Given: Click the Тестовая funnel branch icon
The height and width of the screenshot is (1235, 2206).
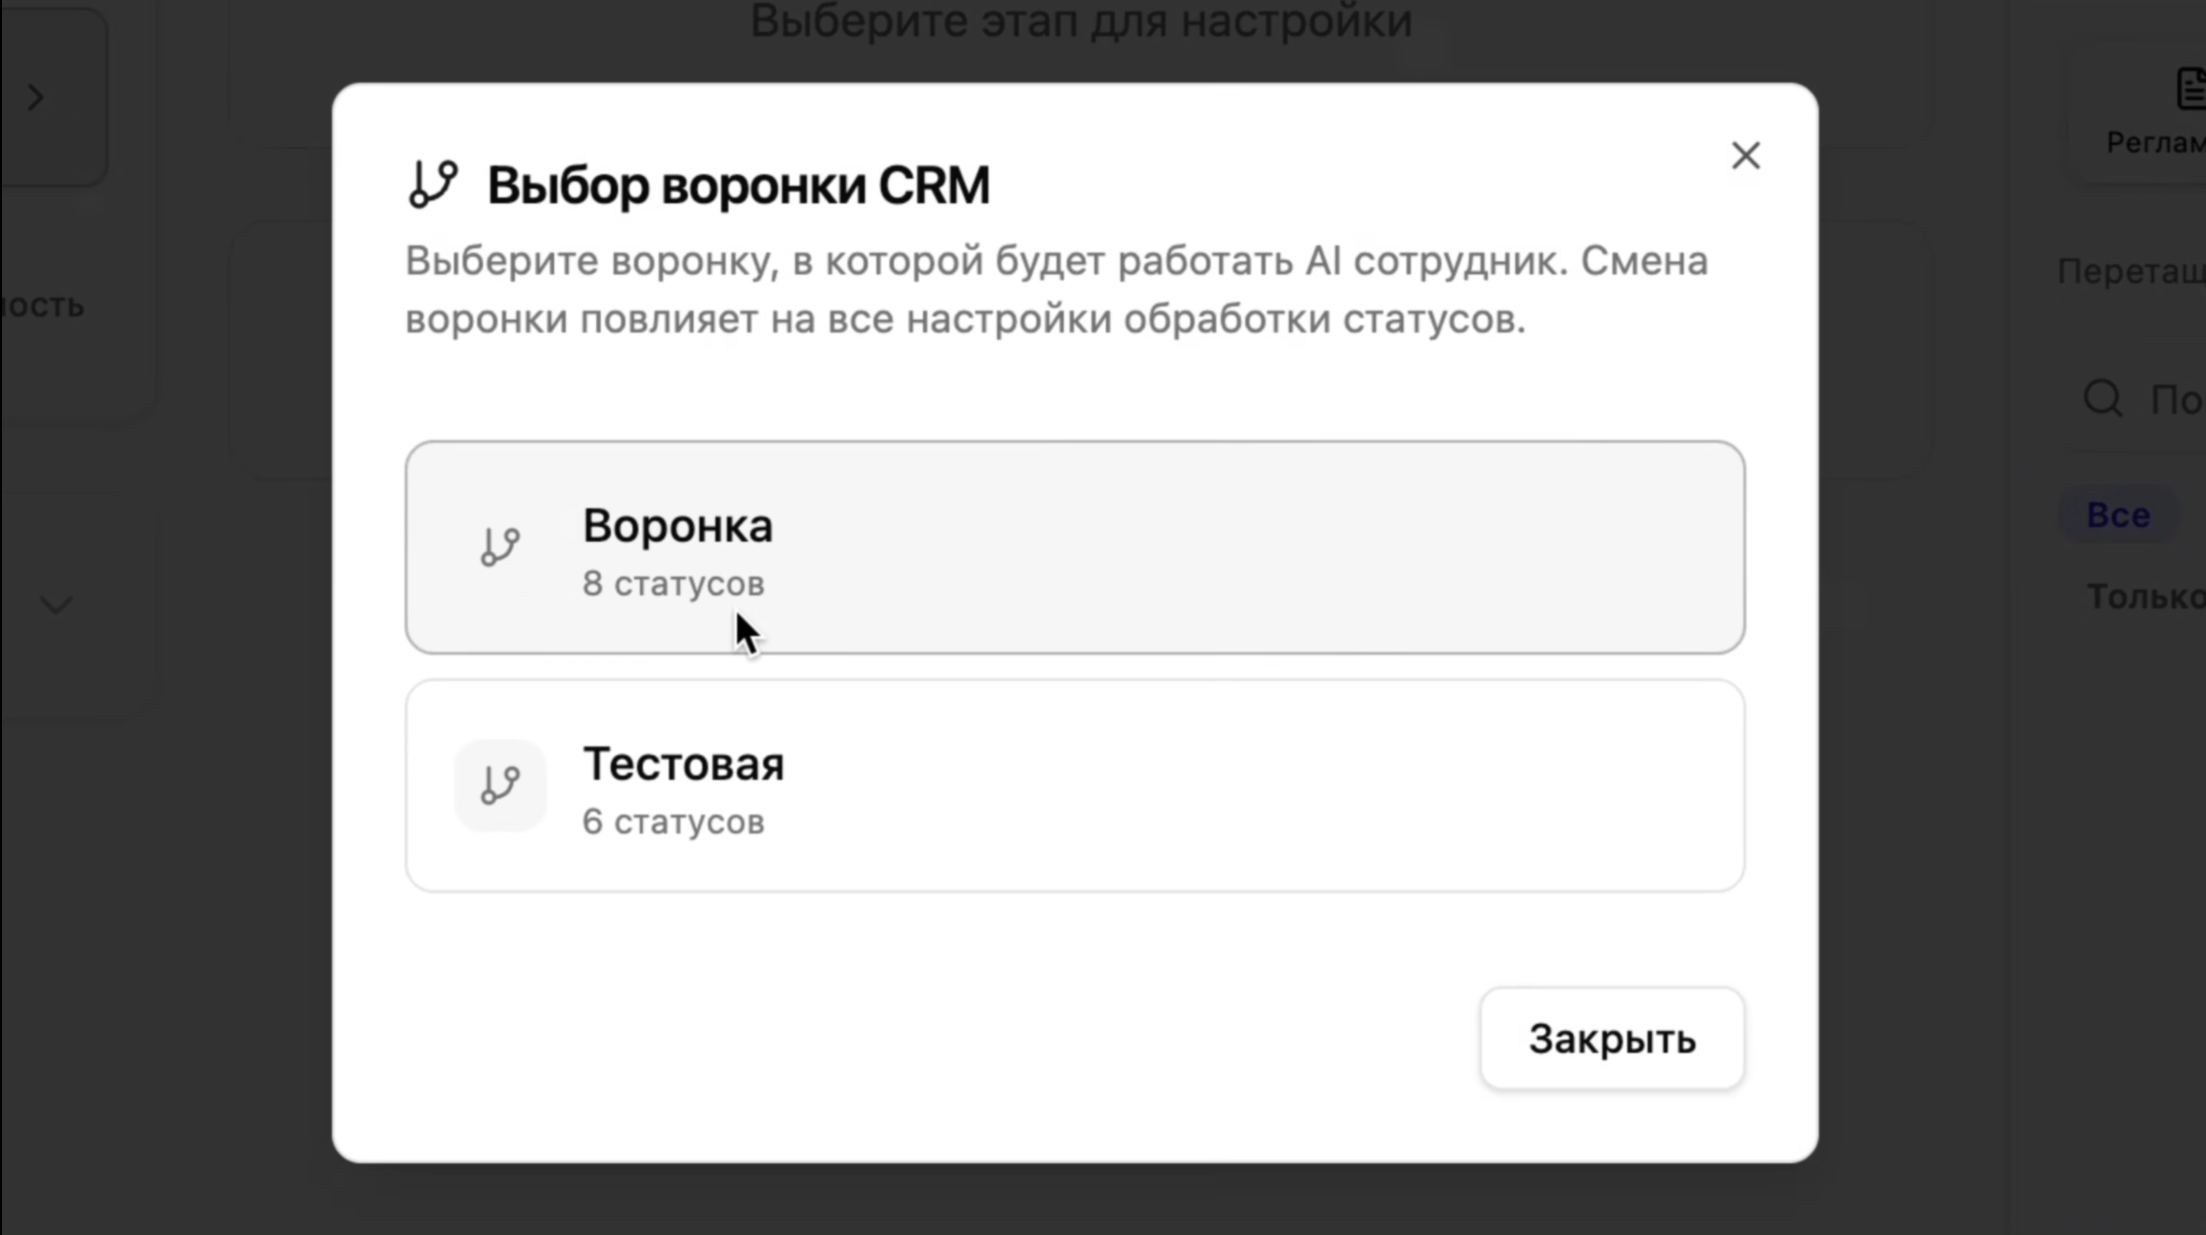Looking at the screenshot, I should (x=500, y=785).
